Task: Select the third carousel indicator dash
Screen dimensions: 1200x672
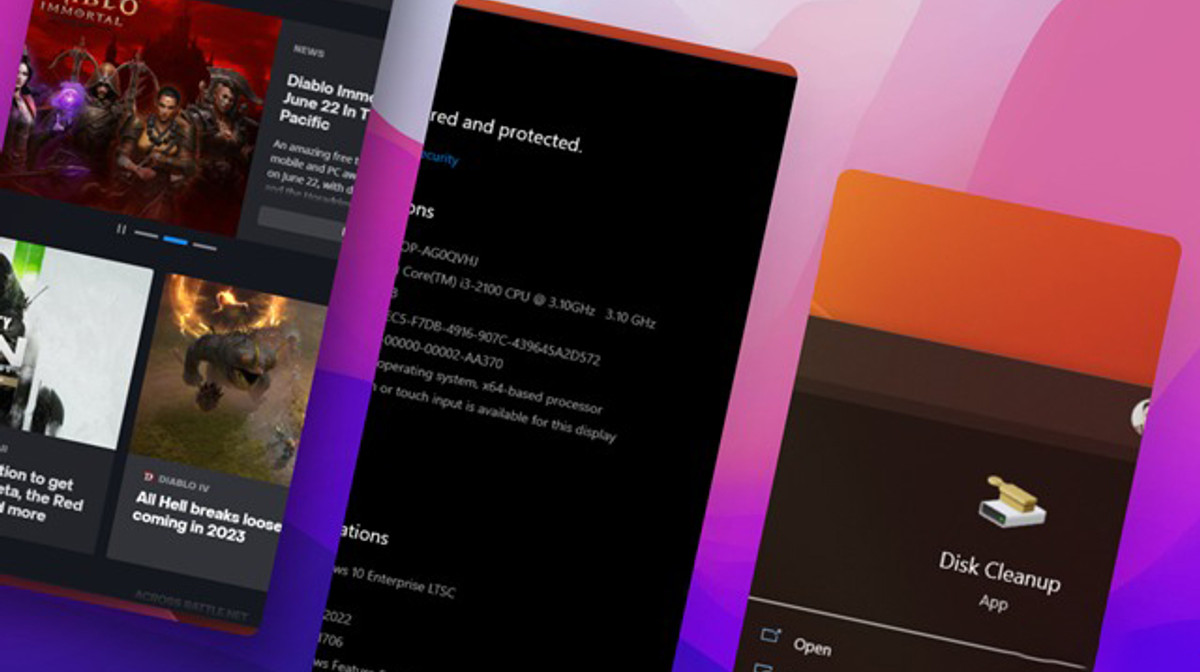Action: (204, 246)
